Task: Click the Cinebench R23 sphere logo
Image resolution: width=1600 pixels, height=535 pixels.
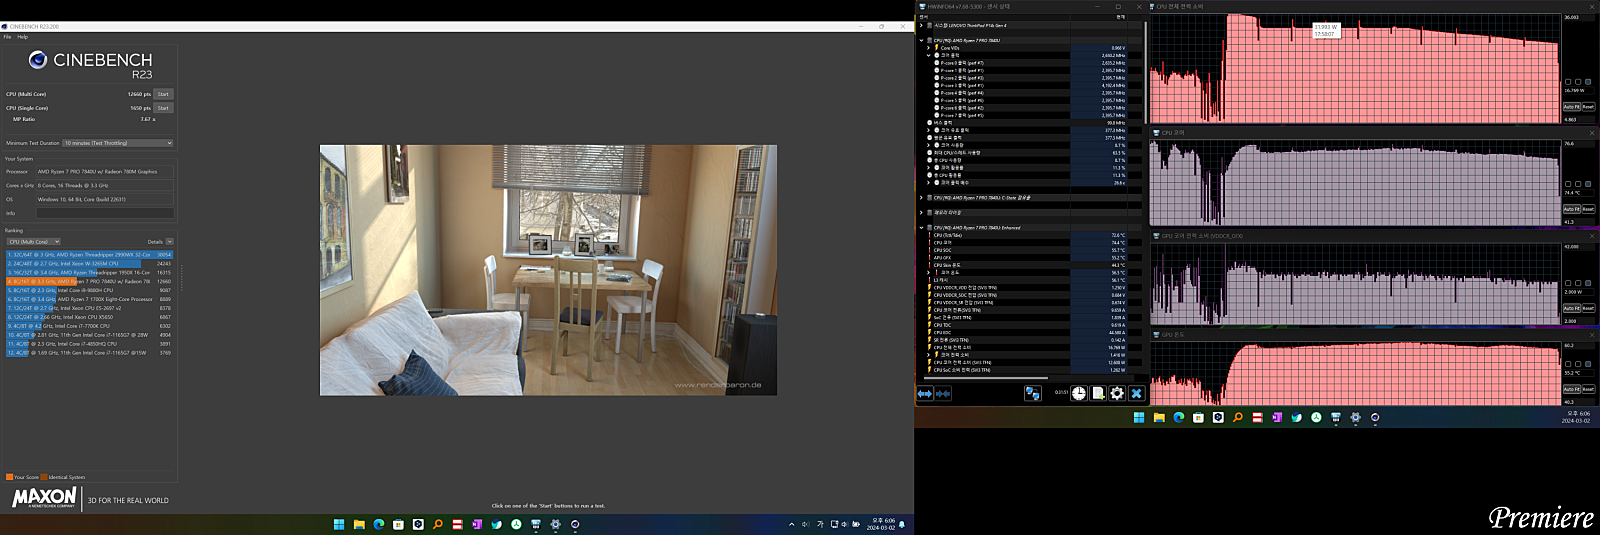Action: 38,60
